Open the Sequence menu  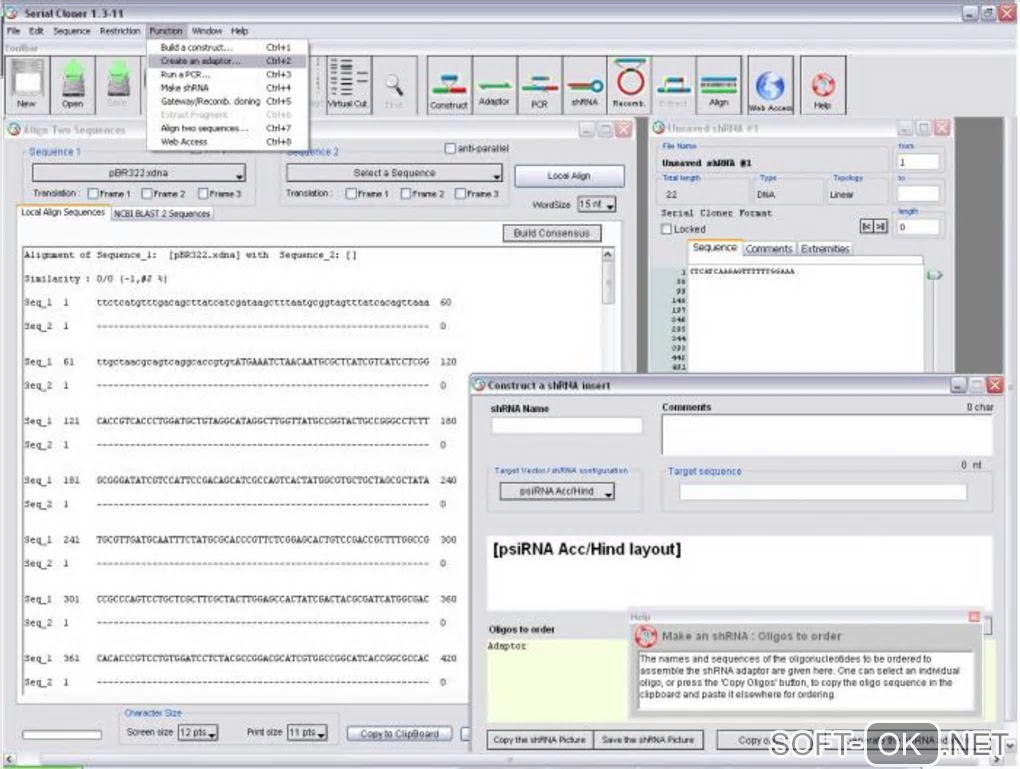[x=72, y=31]
